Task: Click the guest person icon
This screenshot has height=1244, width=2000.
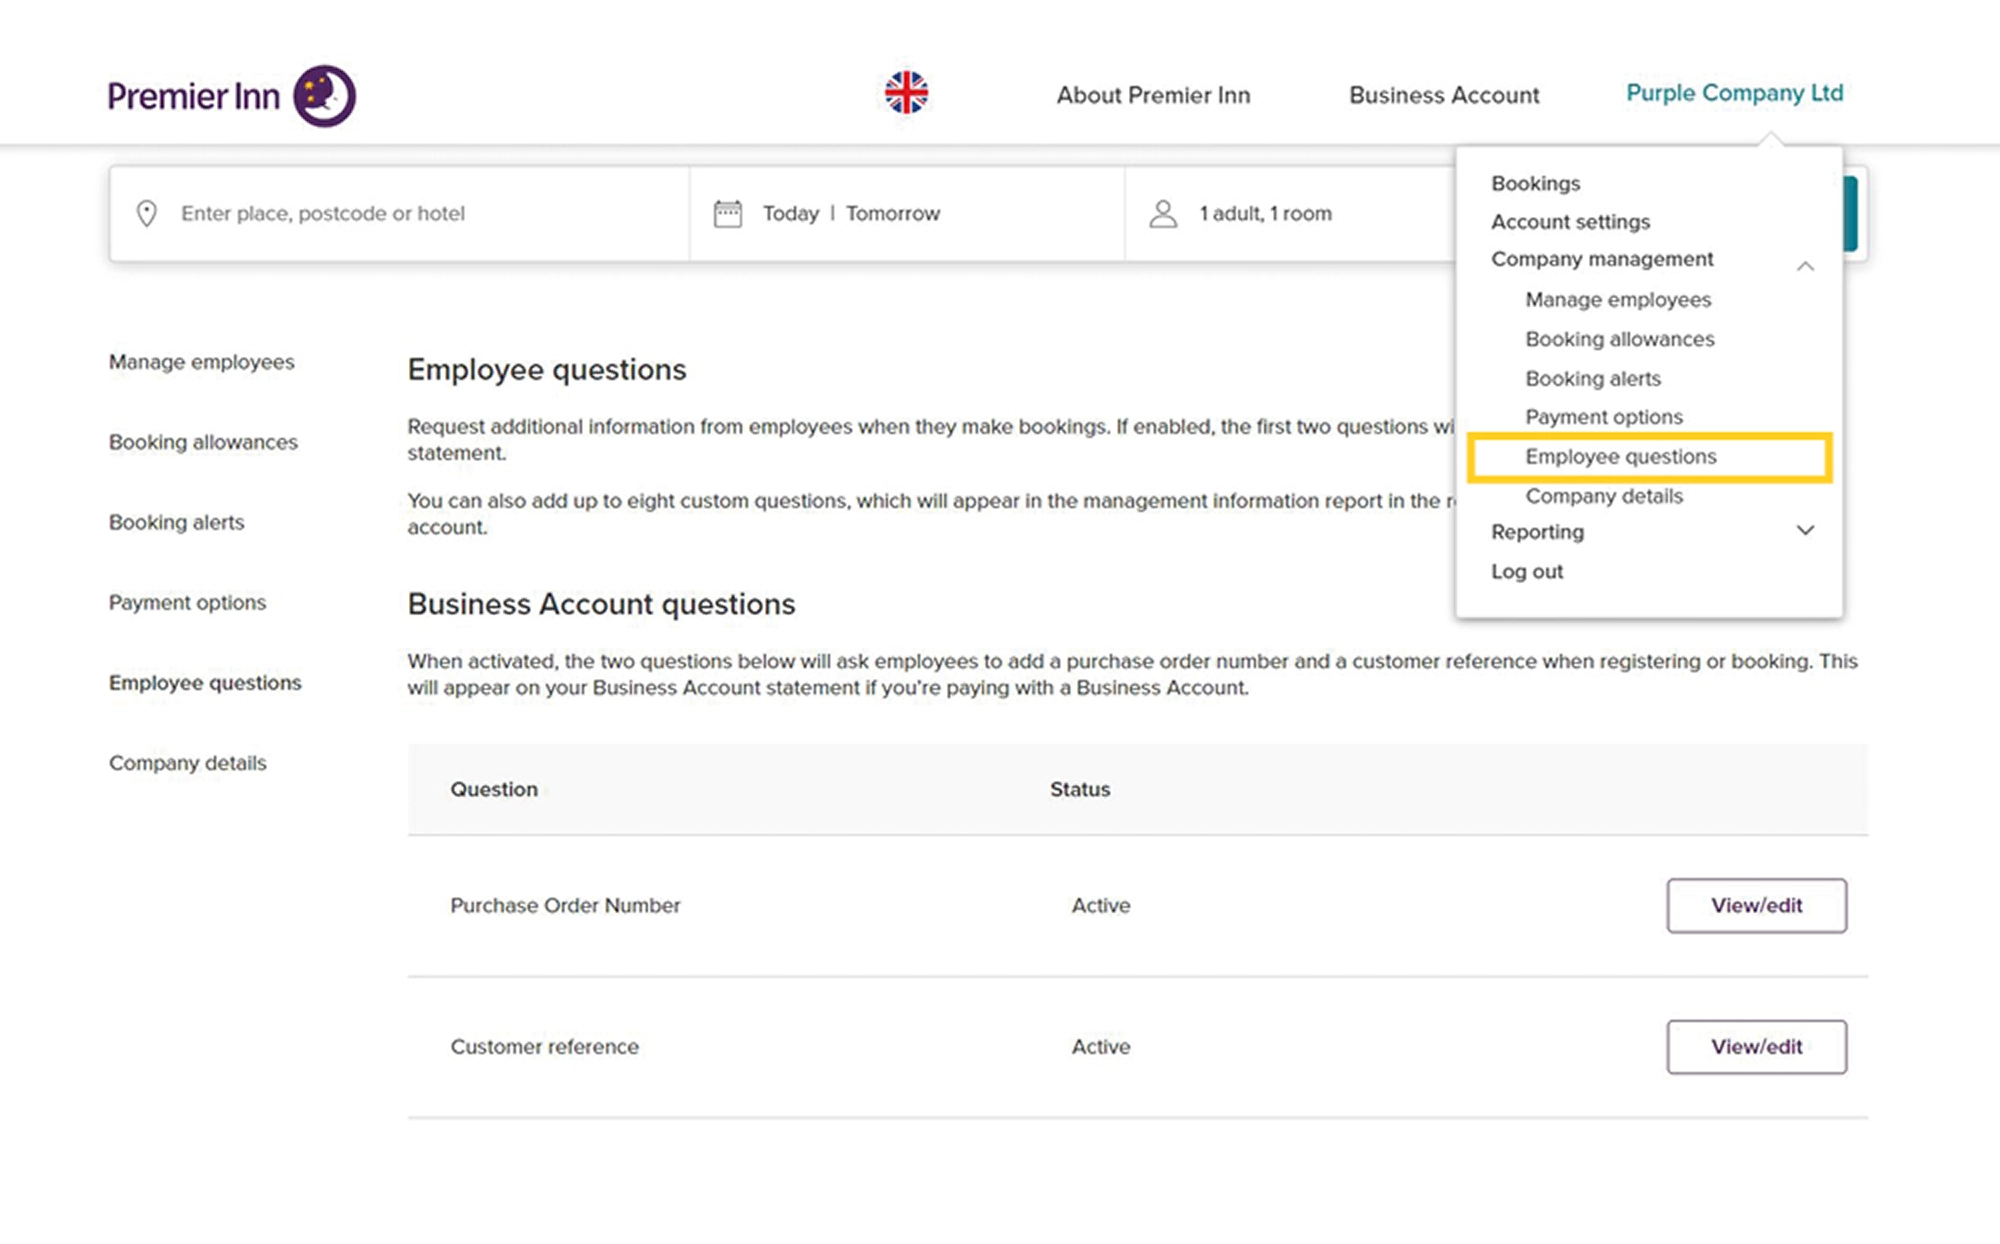Action: coord(1163,213)
